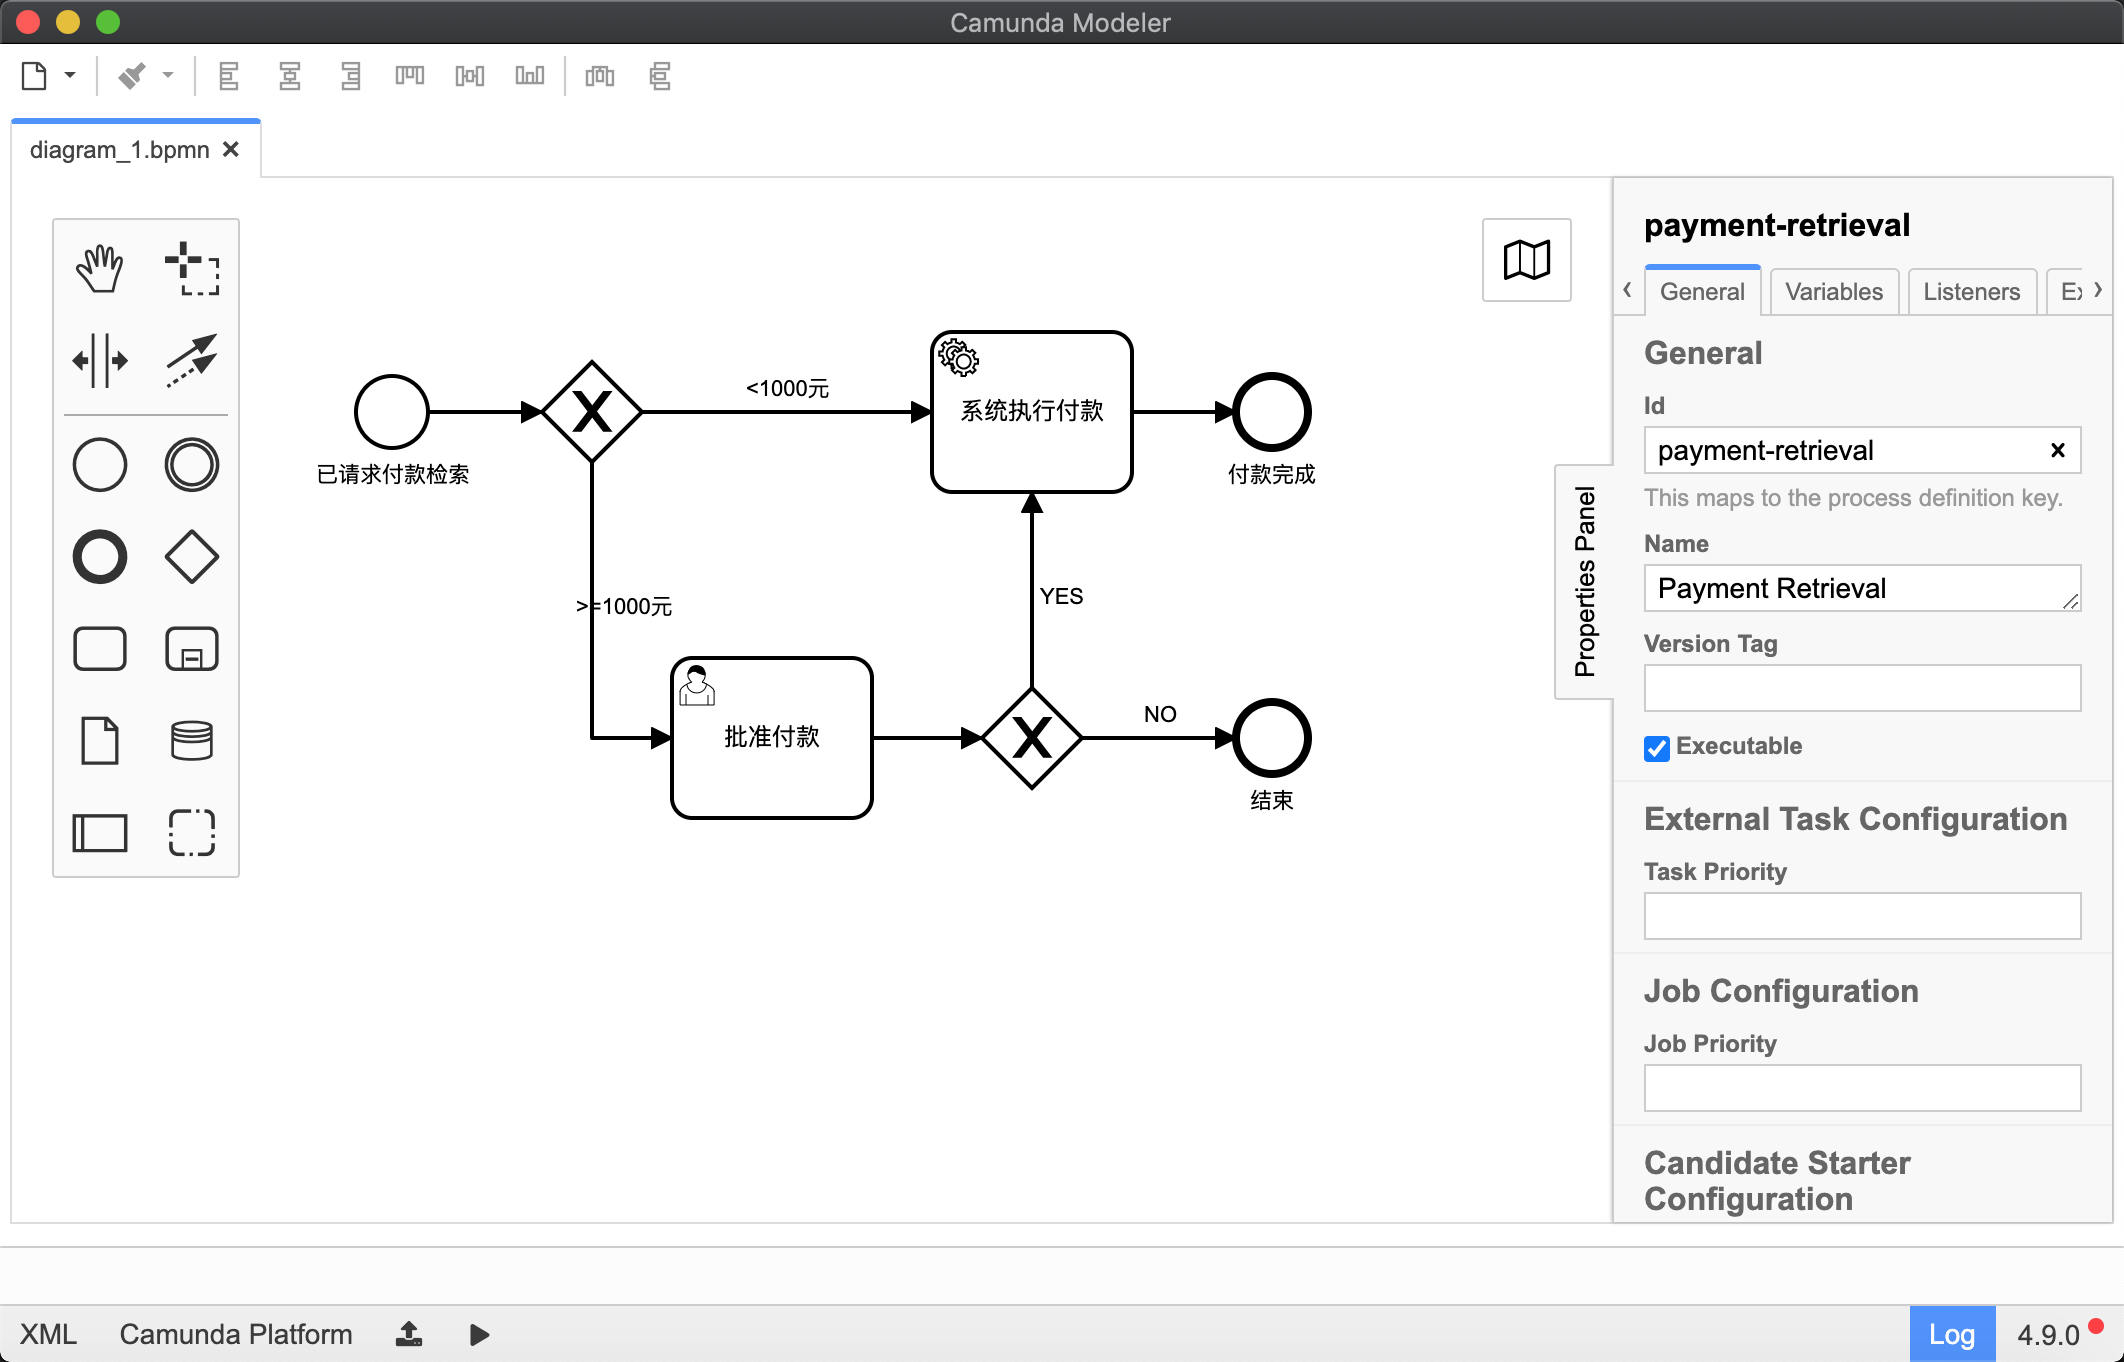This screenshot has height=1362, width=2124.
Task: Switch to the Listeners tab
Action: [1972, 291]
